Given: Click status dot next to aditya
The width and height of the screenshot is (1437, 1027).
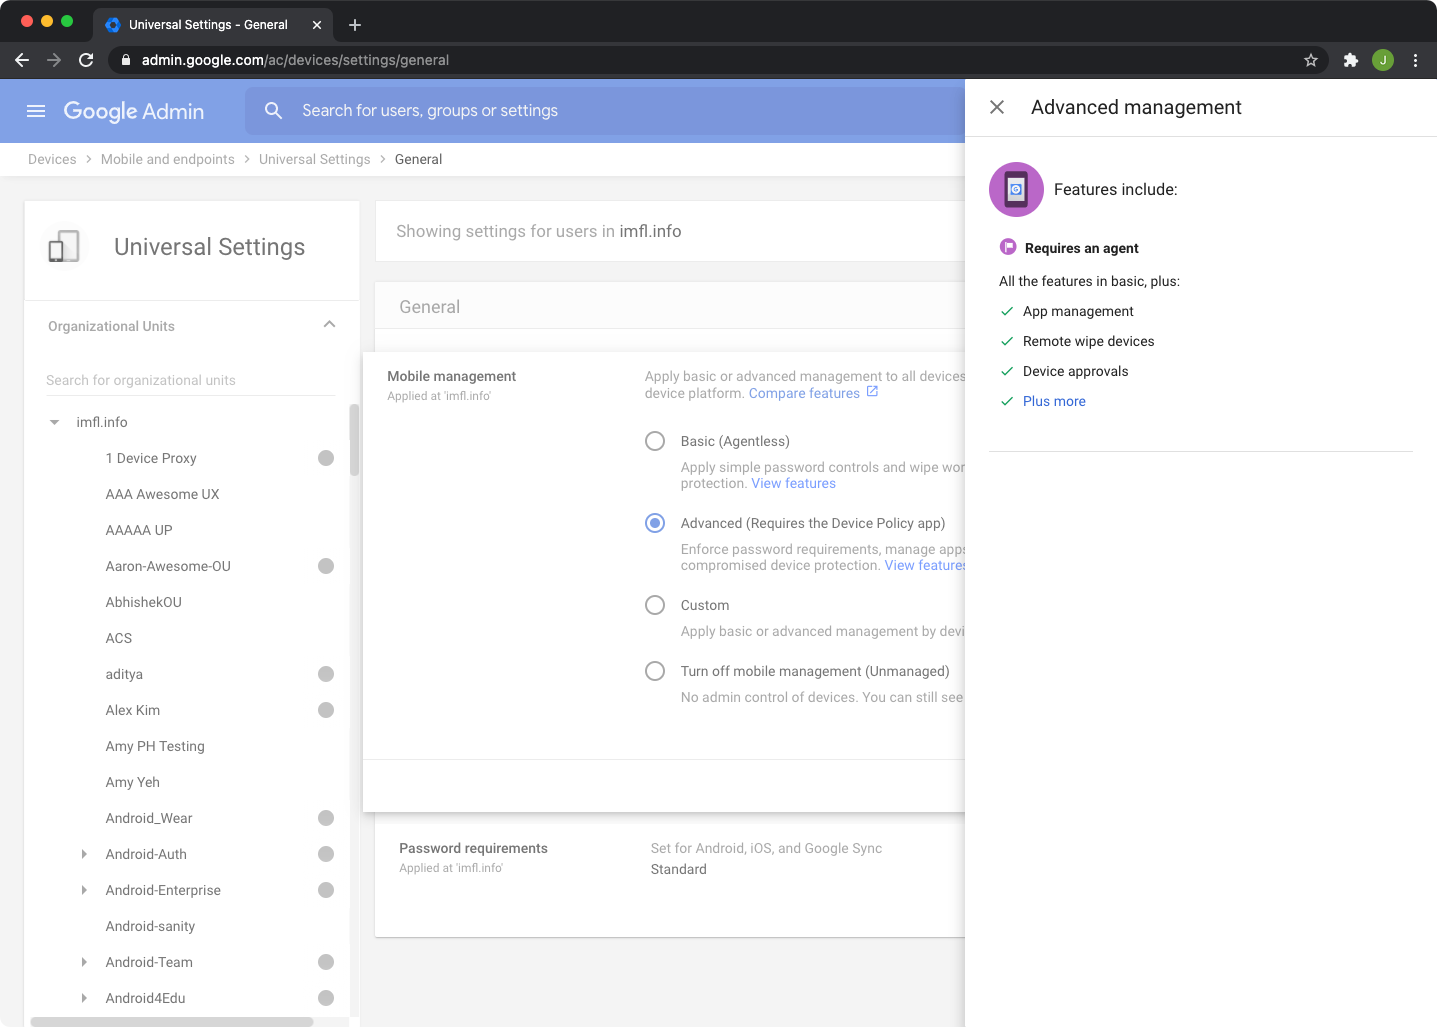Looking at the screenshot, I should click(326, 674).
